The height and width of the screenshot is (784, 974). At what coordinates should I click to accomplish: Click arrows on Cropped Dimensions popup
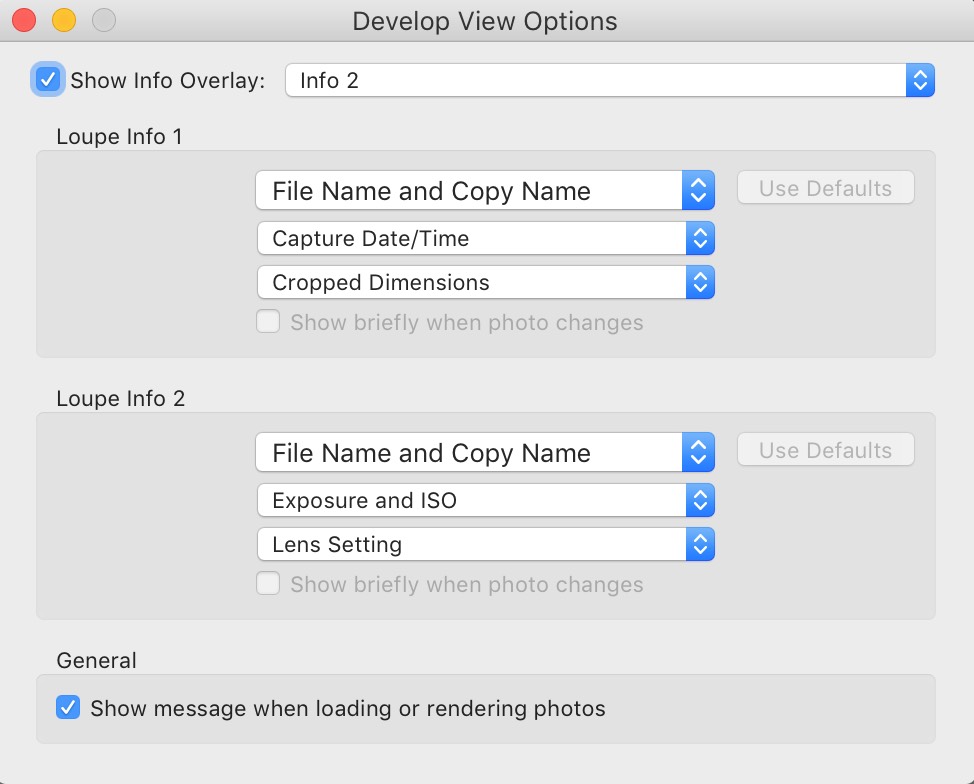pos(700,283)
